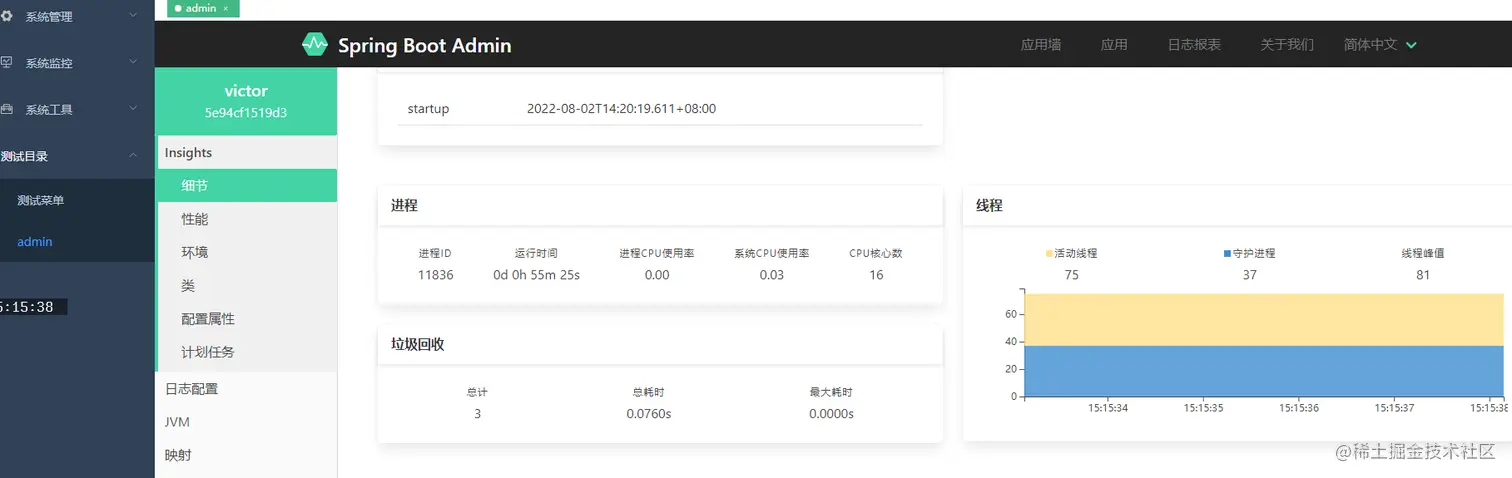Open the 计划任务 scheduled tasks page
This screenshot has width=1512, height=478.
(247, 352)
